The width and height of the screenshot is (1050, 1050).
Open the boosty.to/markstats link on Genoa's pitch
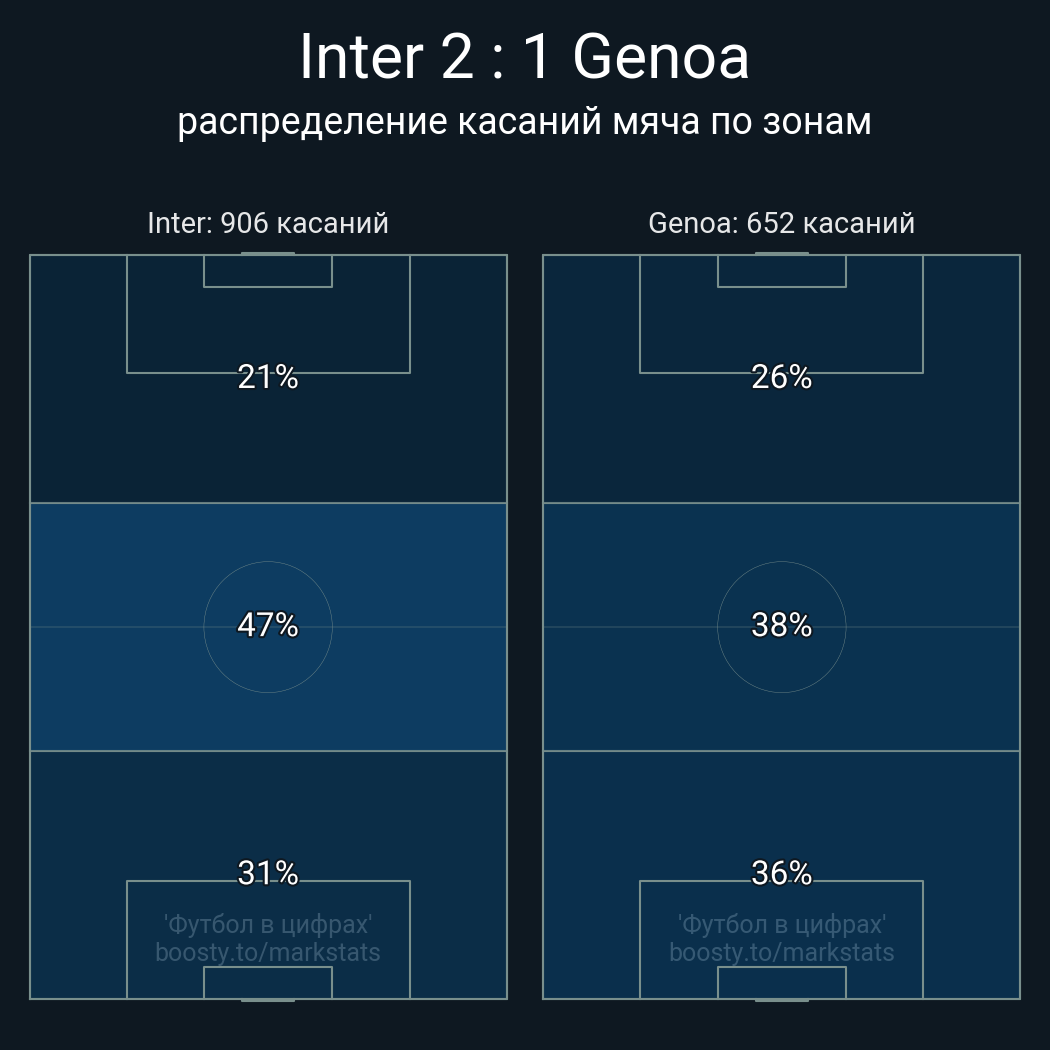coord(781,952)
